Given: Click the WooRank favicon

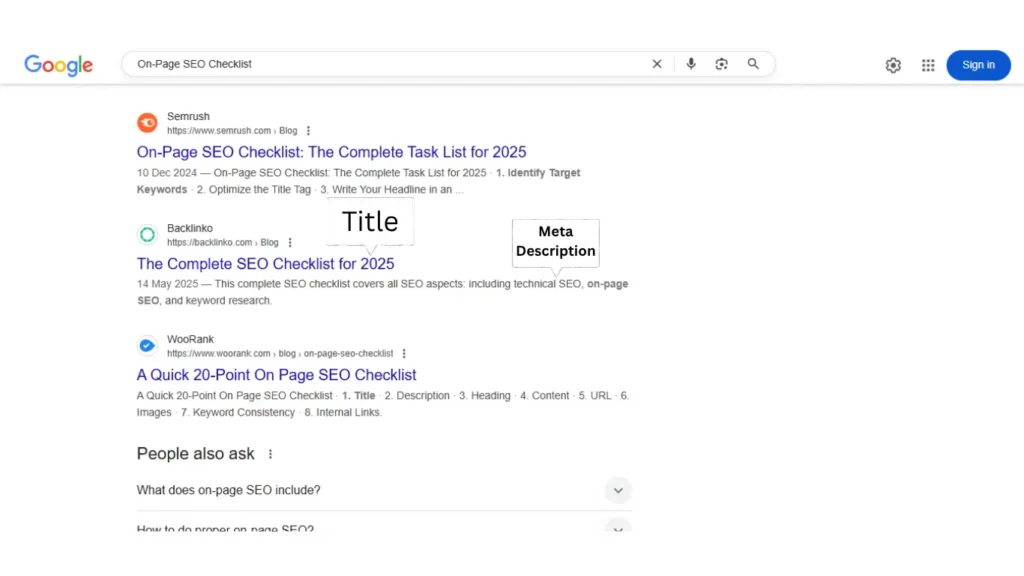Looking at the screenshot, I should pos(148,345).
